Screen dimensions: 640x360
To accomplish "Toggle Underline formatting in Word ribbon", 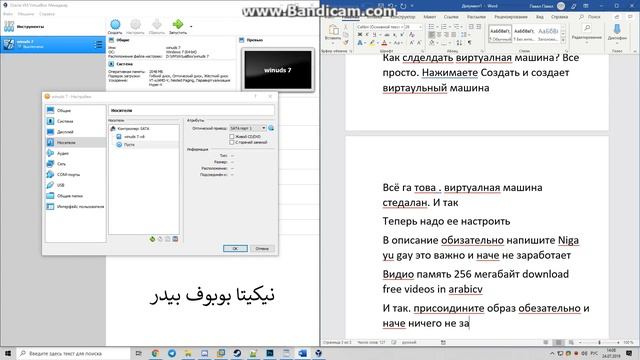I will click(x=374, y=35).
